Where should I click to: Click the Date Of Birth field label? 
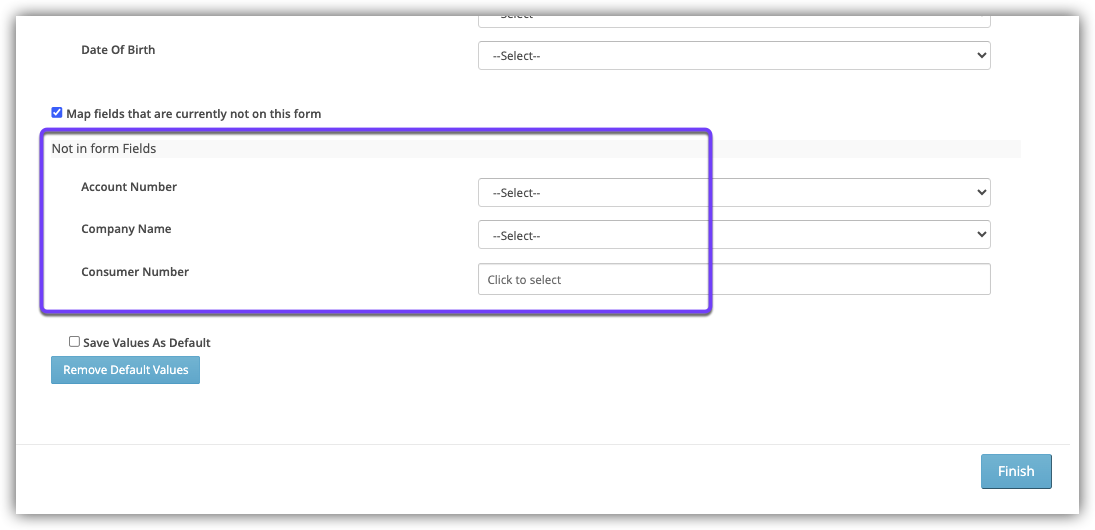pos(118,50)
